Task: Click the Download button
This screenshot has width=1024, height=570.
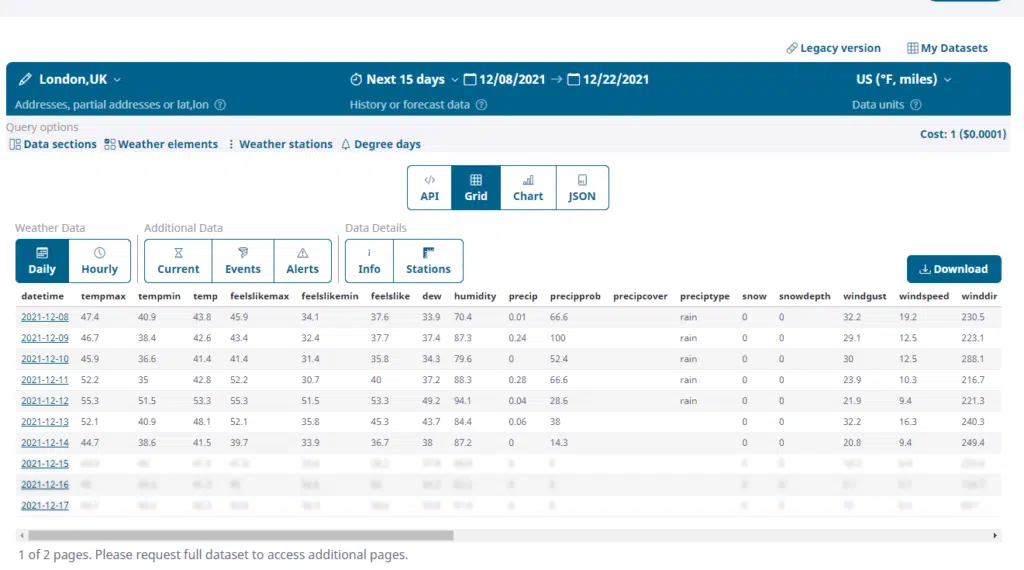Action: coord(953,269)
